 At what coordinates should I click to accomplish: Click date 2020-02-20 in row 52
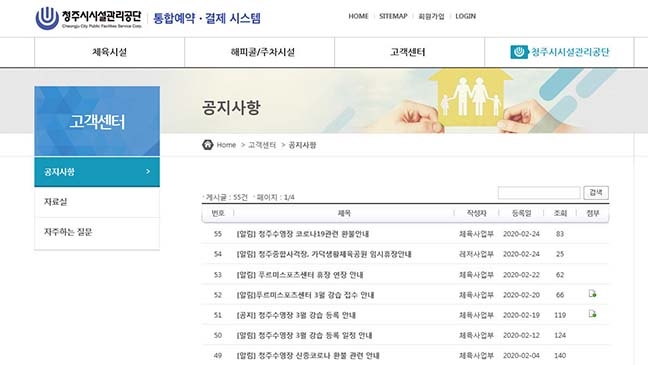click(x=521, y=295)
